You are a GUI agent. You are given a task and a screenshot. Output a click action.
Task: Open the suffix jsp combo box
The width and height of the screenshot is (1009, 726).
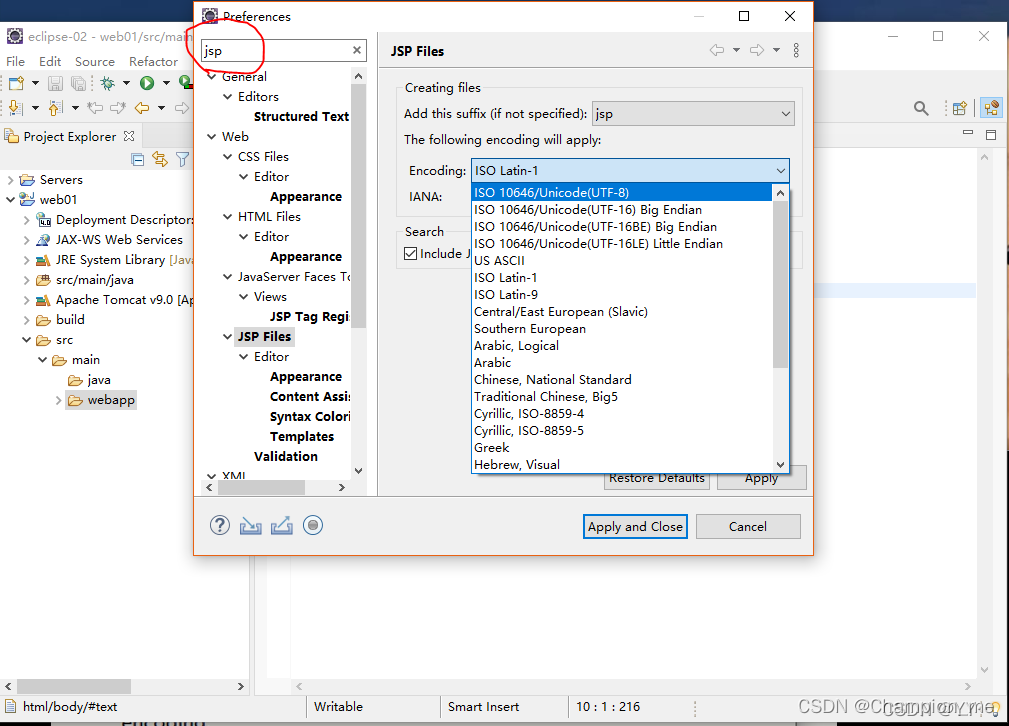[x=693, y=114]
